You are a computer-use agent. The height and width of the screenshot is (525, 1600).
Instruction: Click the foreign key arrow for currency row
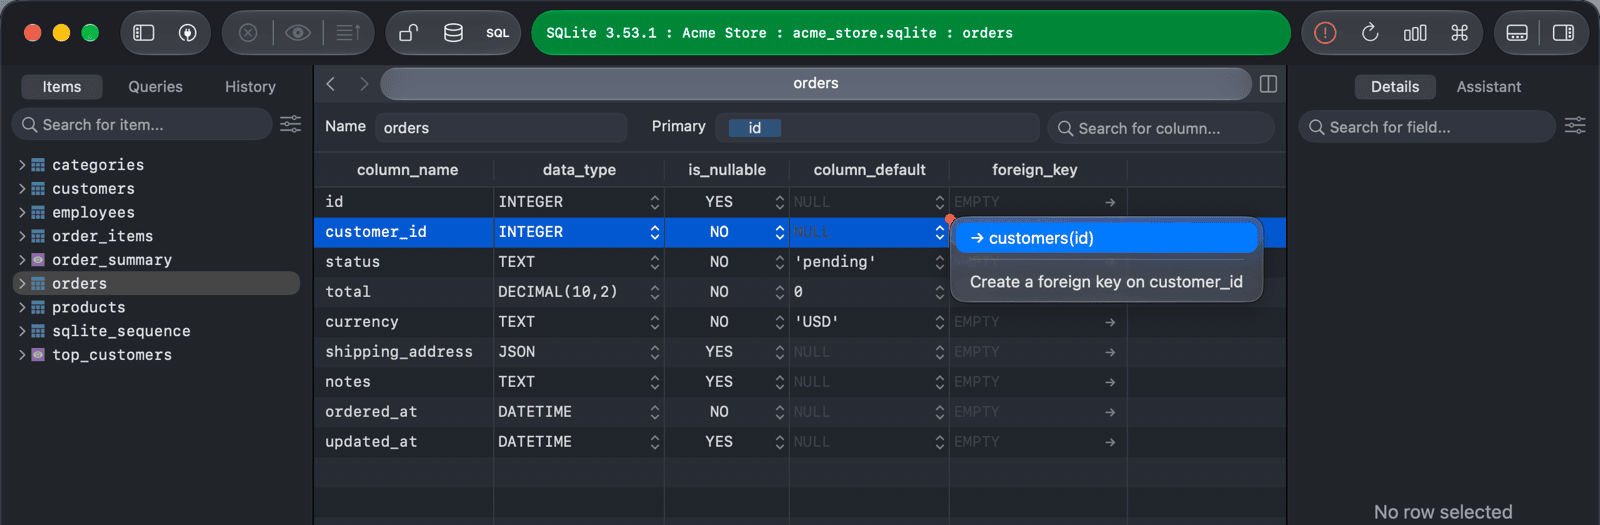tap(1110, 322)
